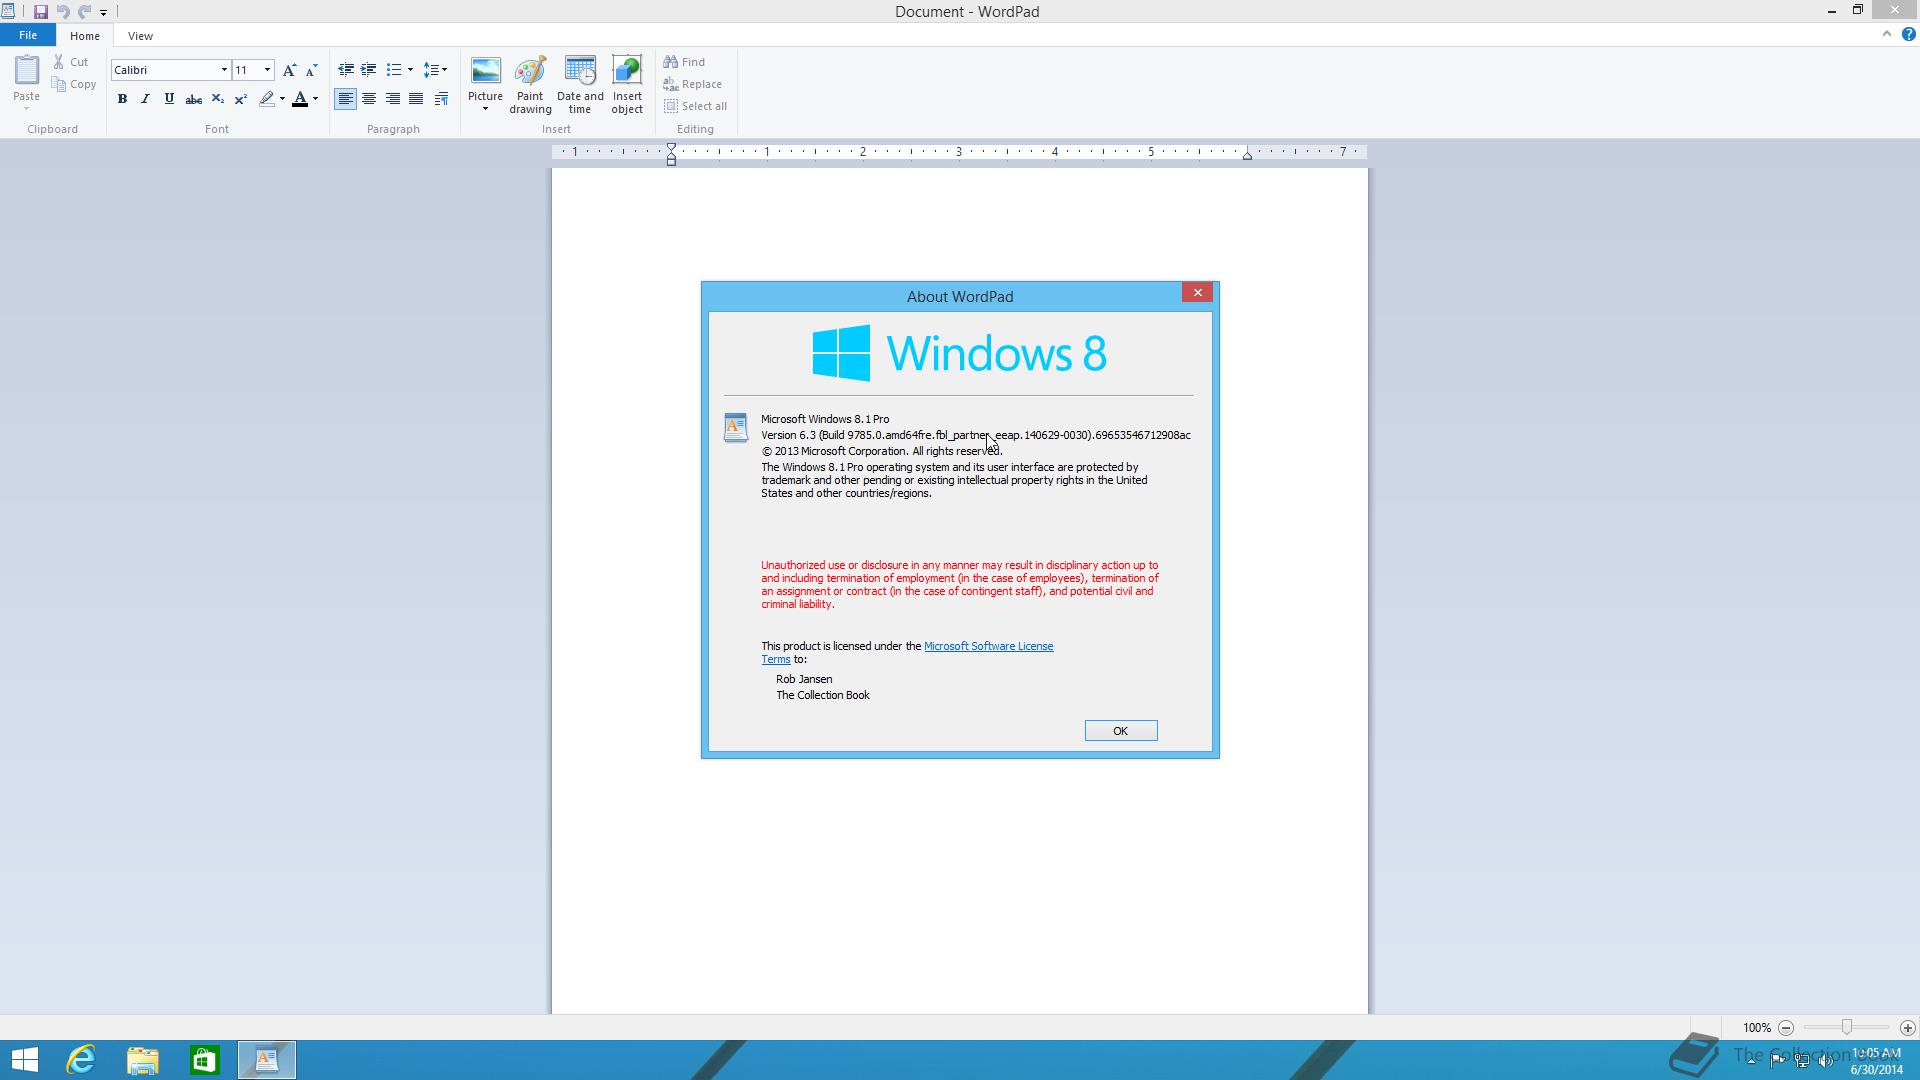Click Select all in Editing group
Viewport: 1920px width, 1080px height.
pyautogui.click(x=695, y=106)
